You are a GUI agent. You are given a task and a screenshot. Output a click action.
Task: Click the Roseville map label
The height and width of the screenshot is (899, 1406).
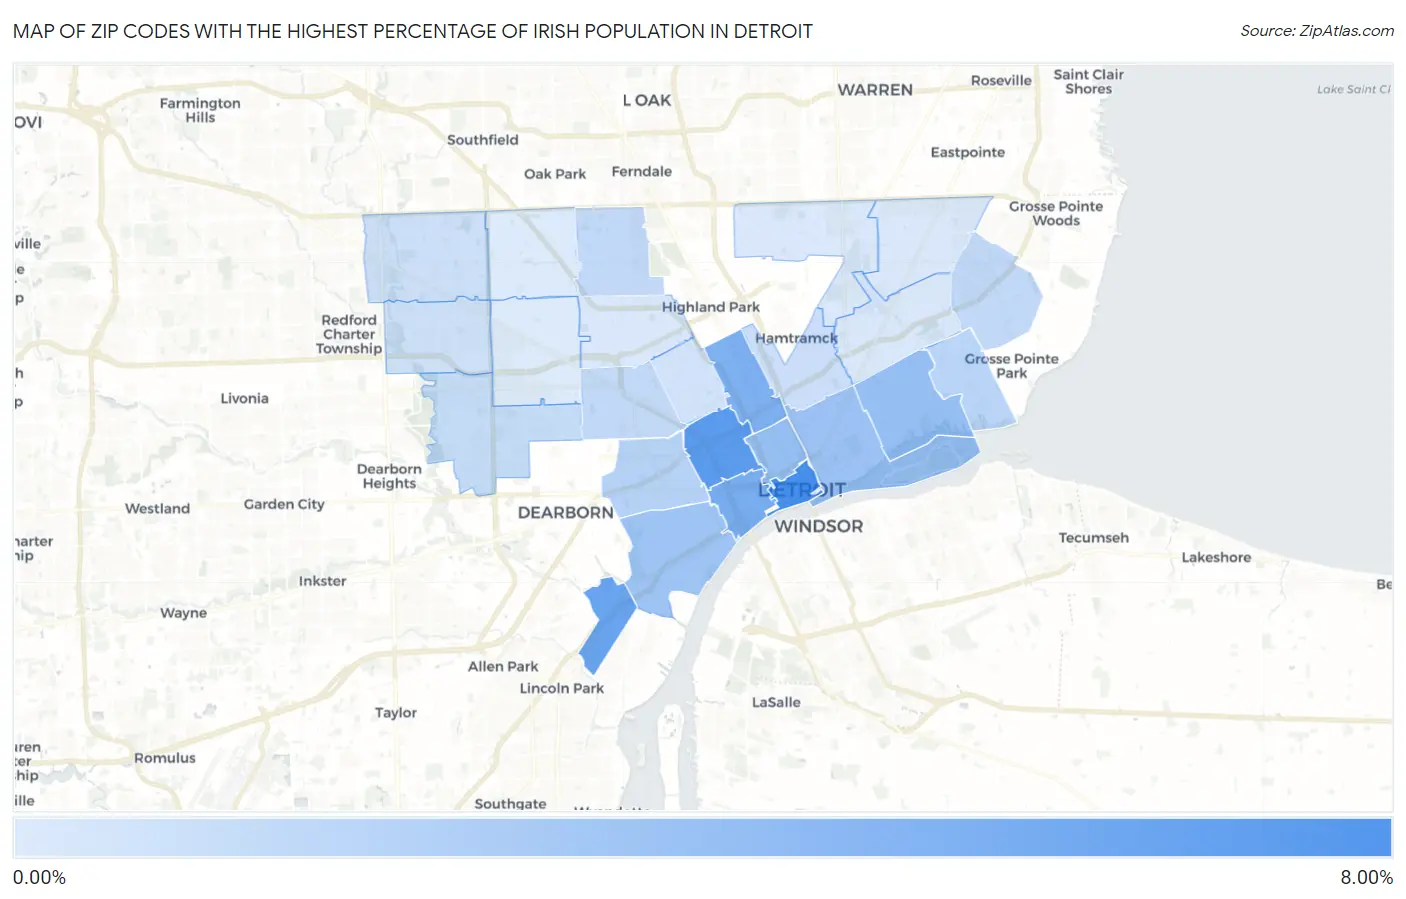pyautogui.click(x=1001, y=81)
